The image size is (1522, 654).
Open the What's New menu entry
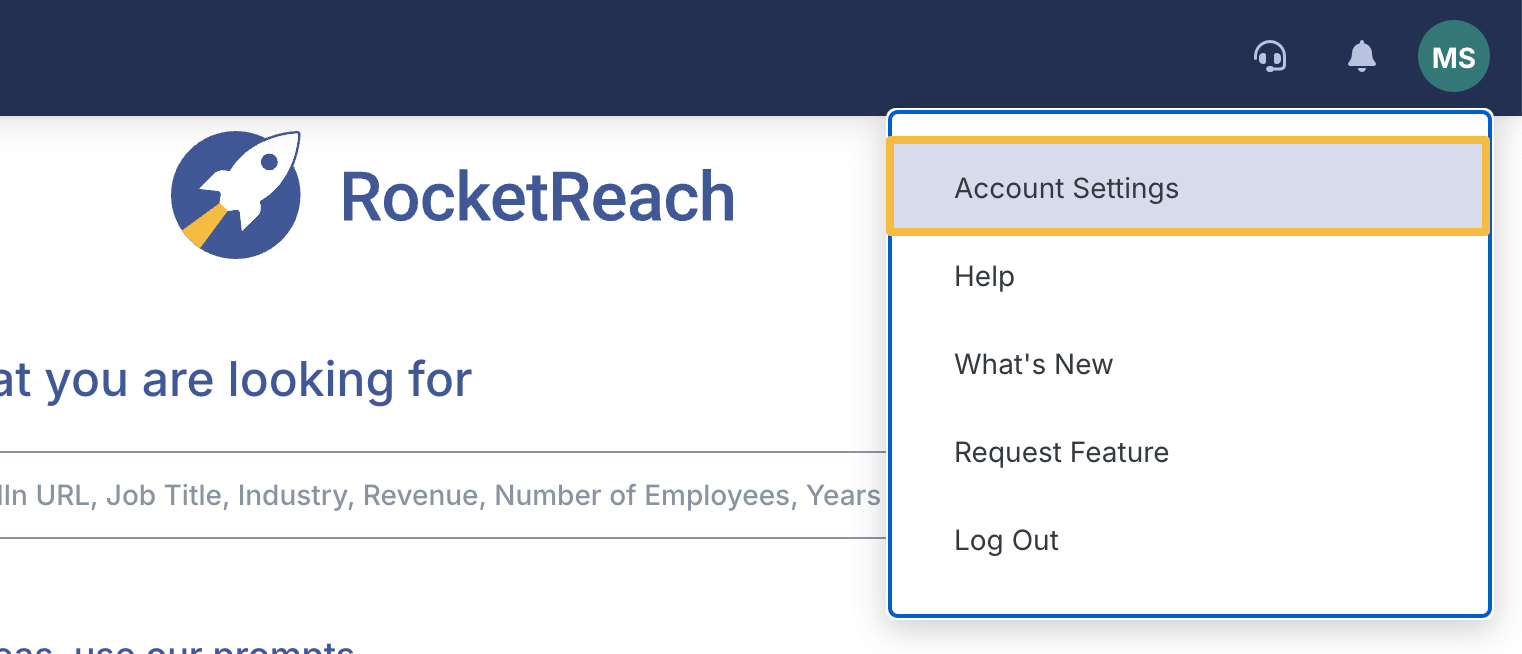tap(1033, 364)
